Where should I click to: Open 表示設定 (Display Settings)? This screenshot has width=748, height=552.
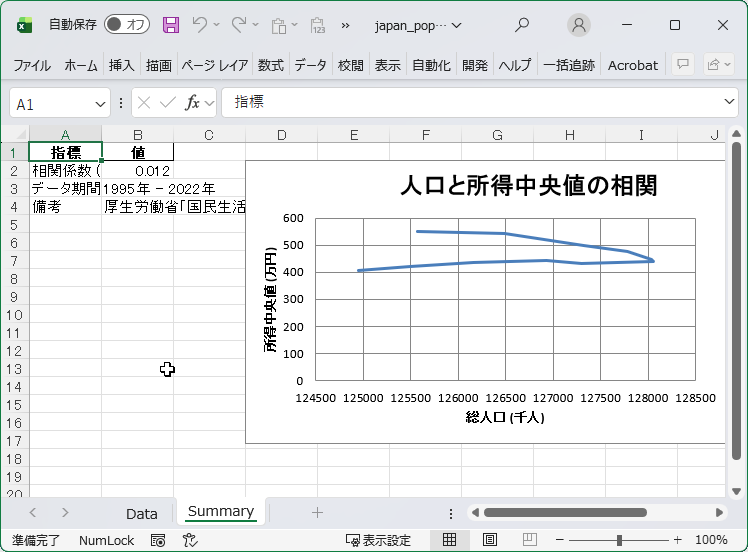[378, 540]
